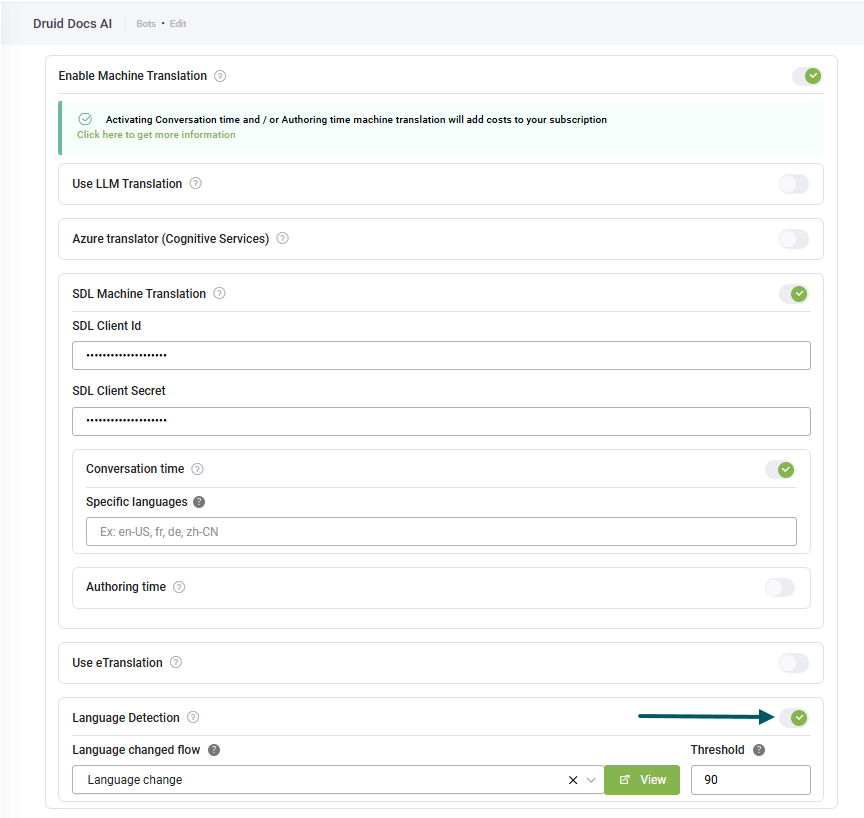This screenshot has width=864, height=818.
Task: Click help icon next to Enable Machine Translation
Action: 220,76
